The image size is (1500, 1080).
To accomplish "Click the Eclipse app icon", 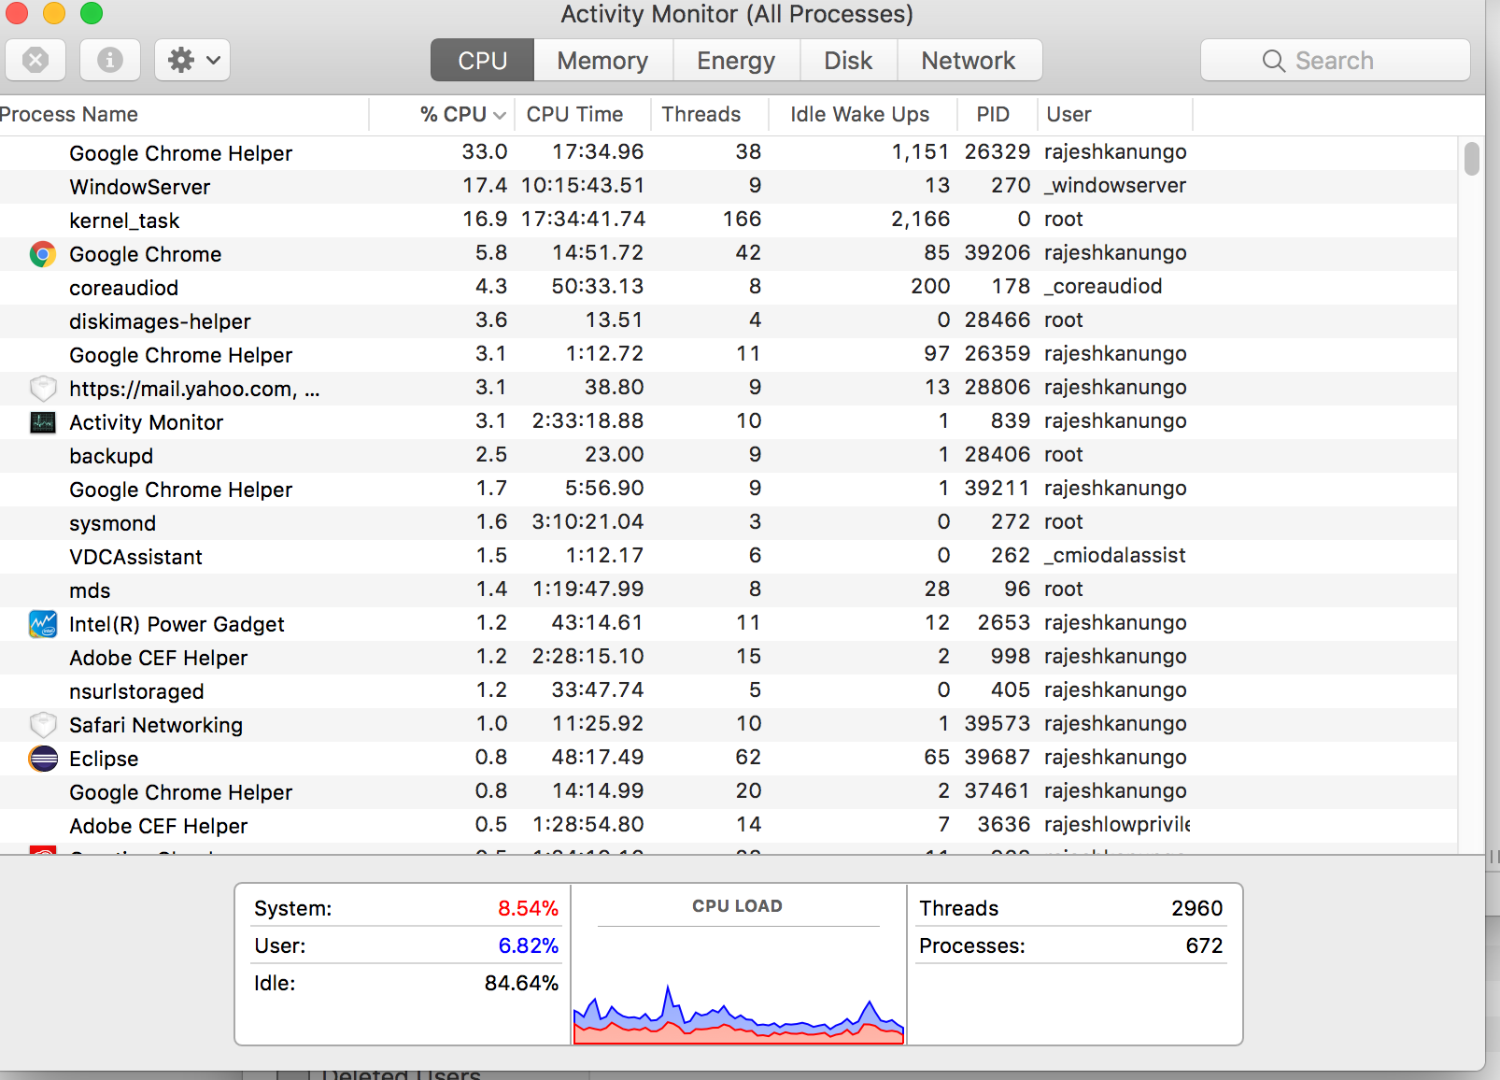I will (x=42, y=758).
